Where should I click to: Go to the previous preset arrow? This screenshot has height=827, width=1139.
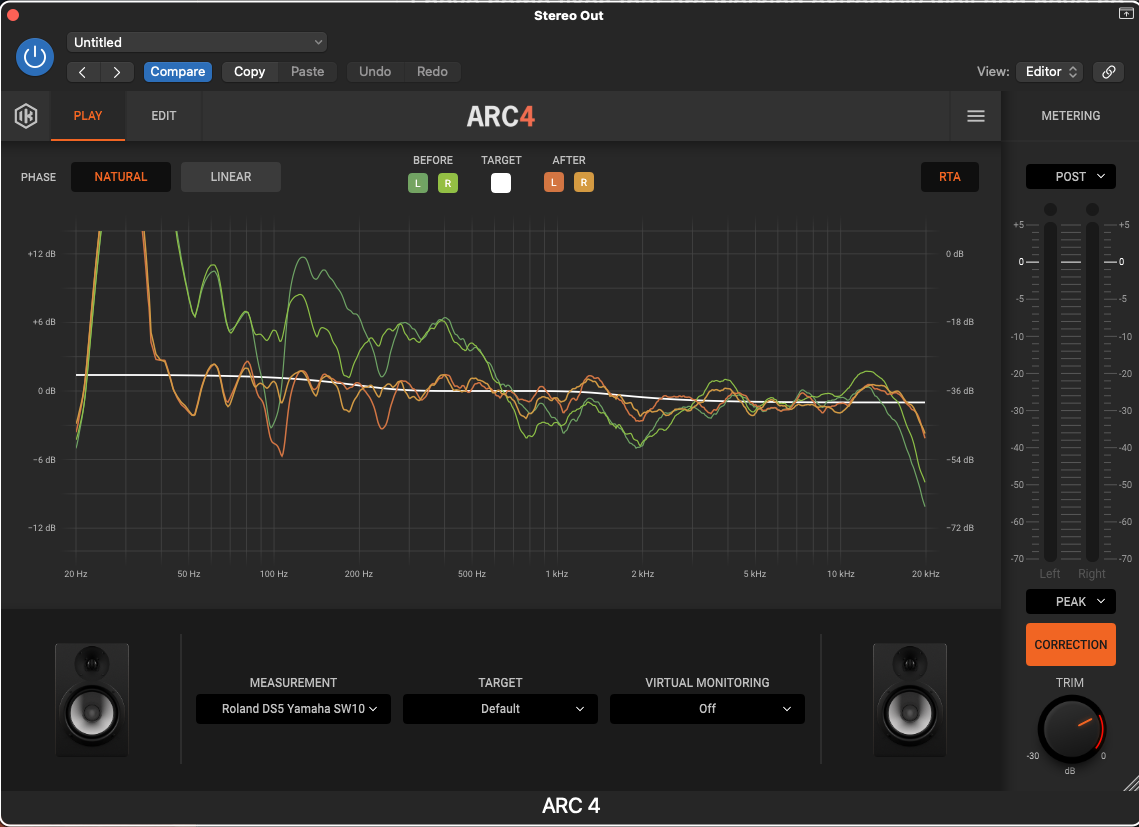point(83,72)
